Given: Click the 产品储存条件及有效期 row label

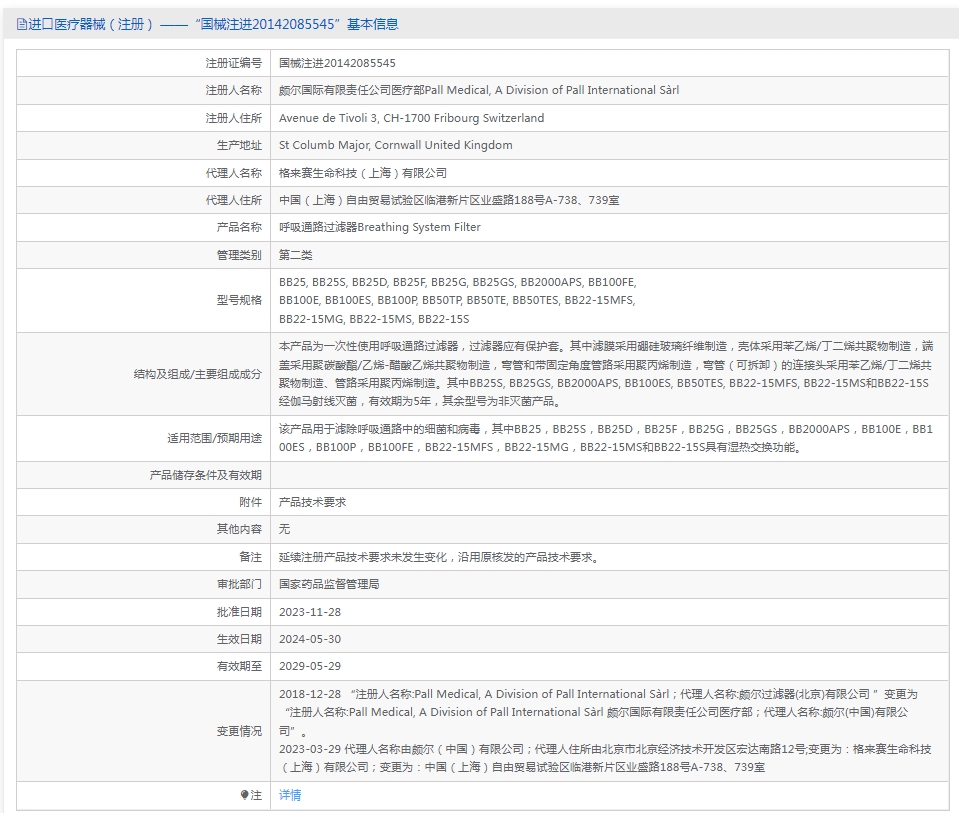Looking at the screenshot, I should tap(206, 475).
